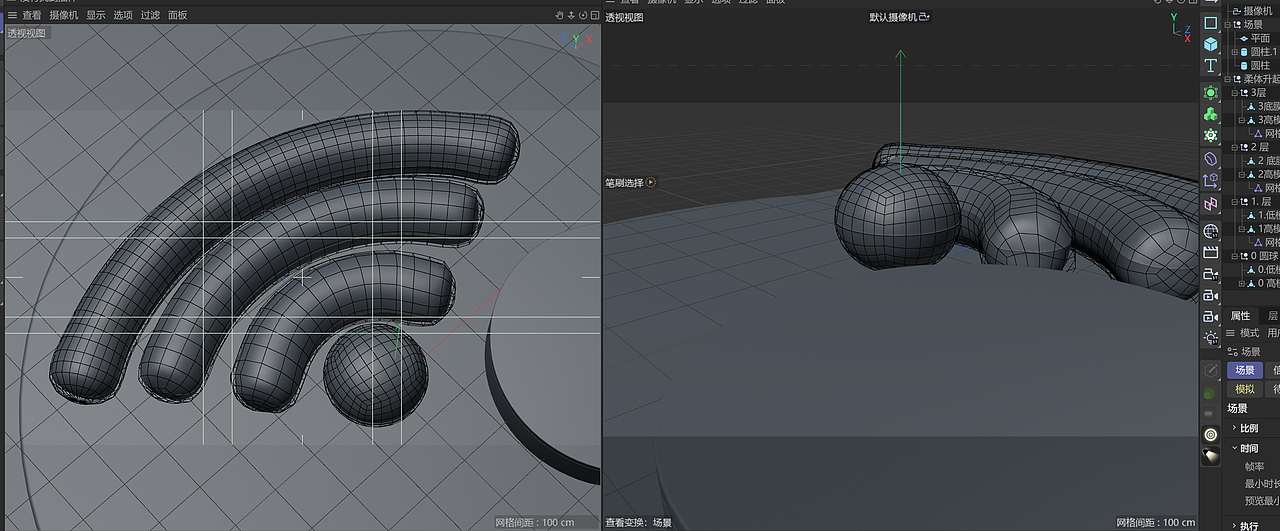
Task: Open the 查看 menu in left viewport
Action: [x=32, y=15]
